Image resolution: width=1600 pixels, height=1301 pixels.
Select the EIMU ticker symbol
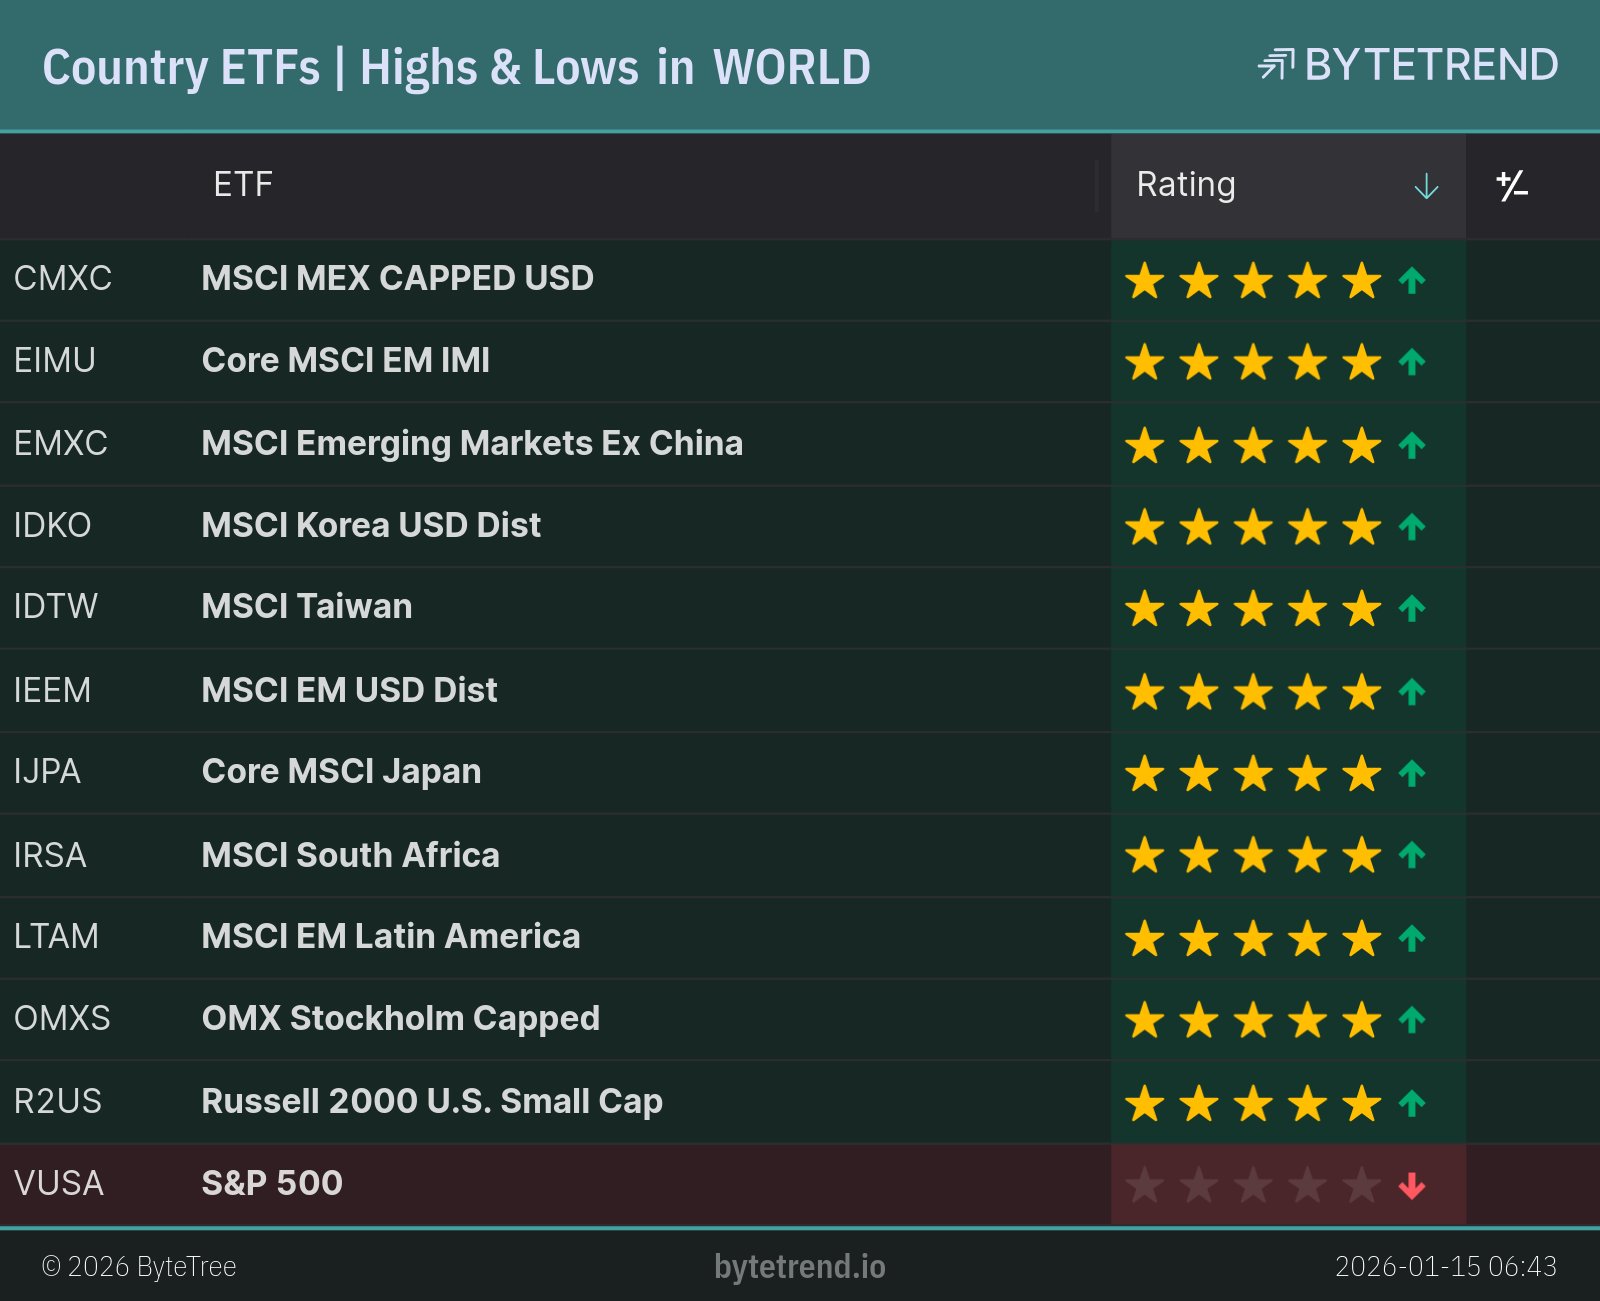click(x=55, y=360)
